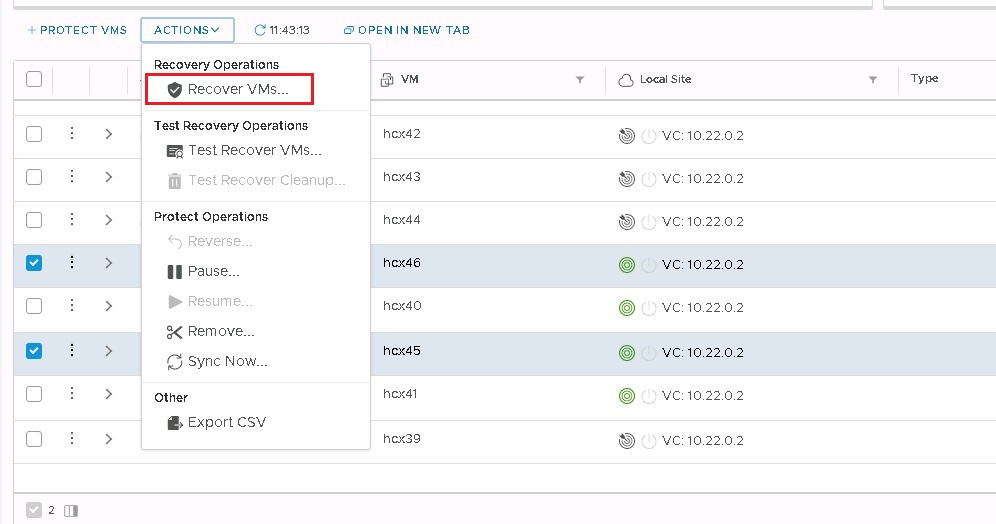Screen dimensions: 996x524
Task: Click the replication status icon for hcx43
Action: 626,179
